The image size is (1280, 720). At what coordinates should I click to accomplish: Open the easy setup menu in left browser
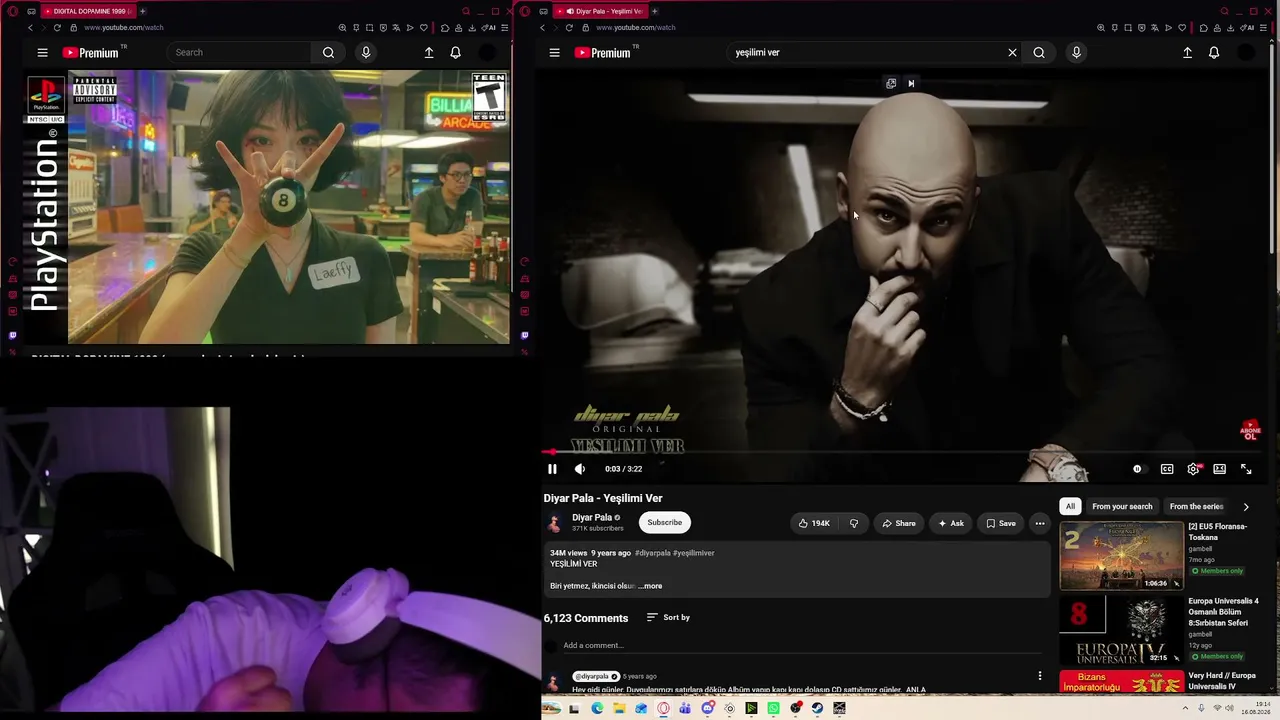[x=505, y=28]
